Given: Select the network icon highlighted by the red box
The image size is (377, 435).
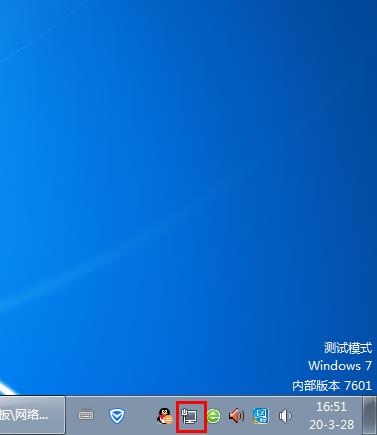Looking at the screenshot, I should 190,416.
